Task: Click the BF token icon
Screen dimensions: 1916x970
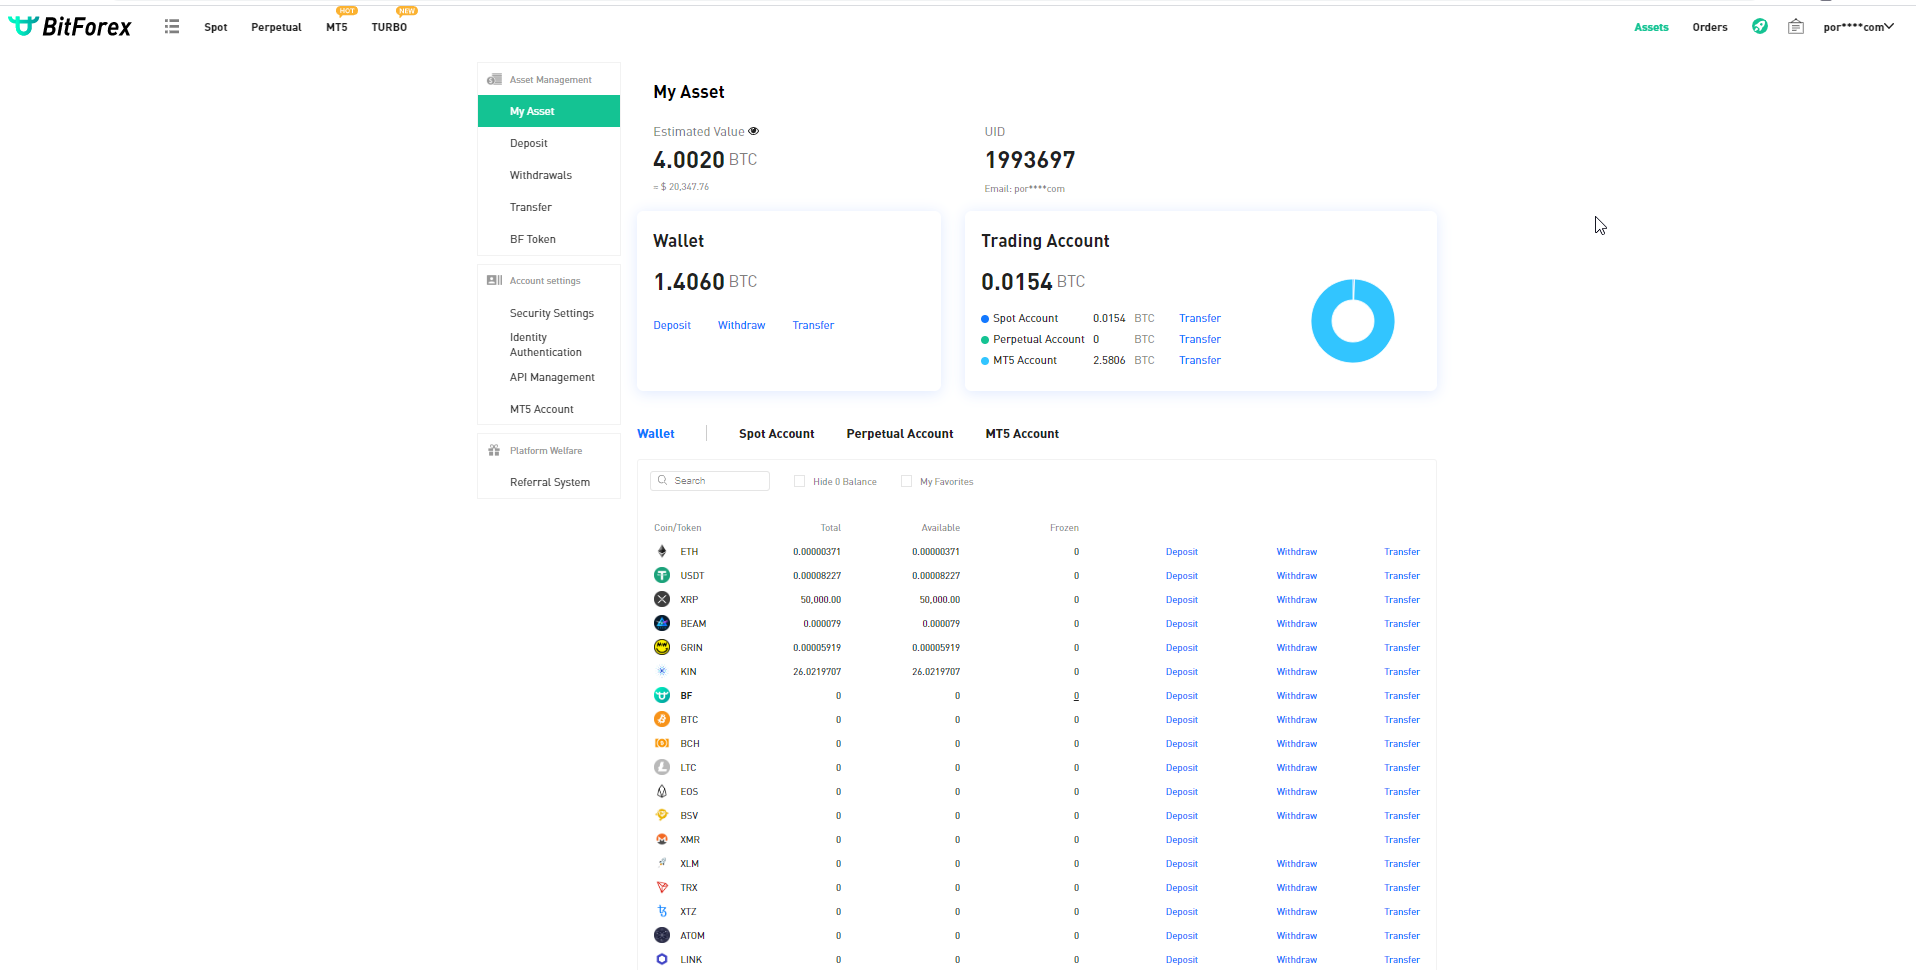Action: 662,695
